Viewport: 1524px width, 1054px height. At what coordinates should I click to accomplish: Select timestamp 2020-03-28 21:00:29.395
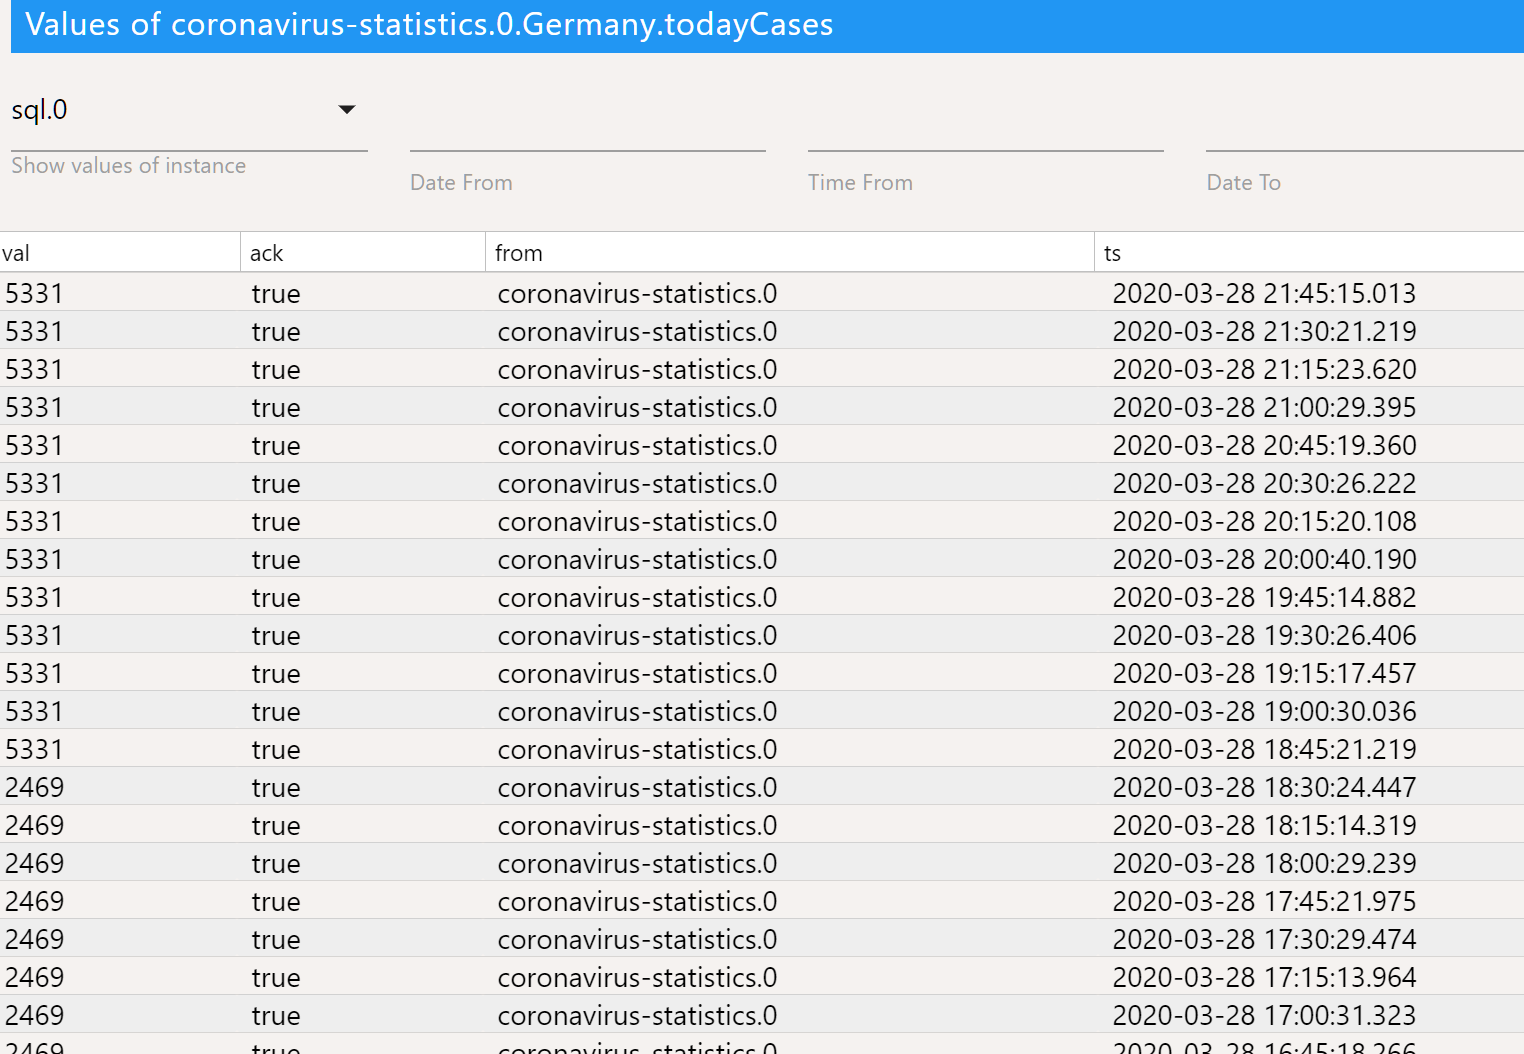coord(1264,407)
